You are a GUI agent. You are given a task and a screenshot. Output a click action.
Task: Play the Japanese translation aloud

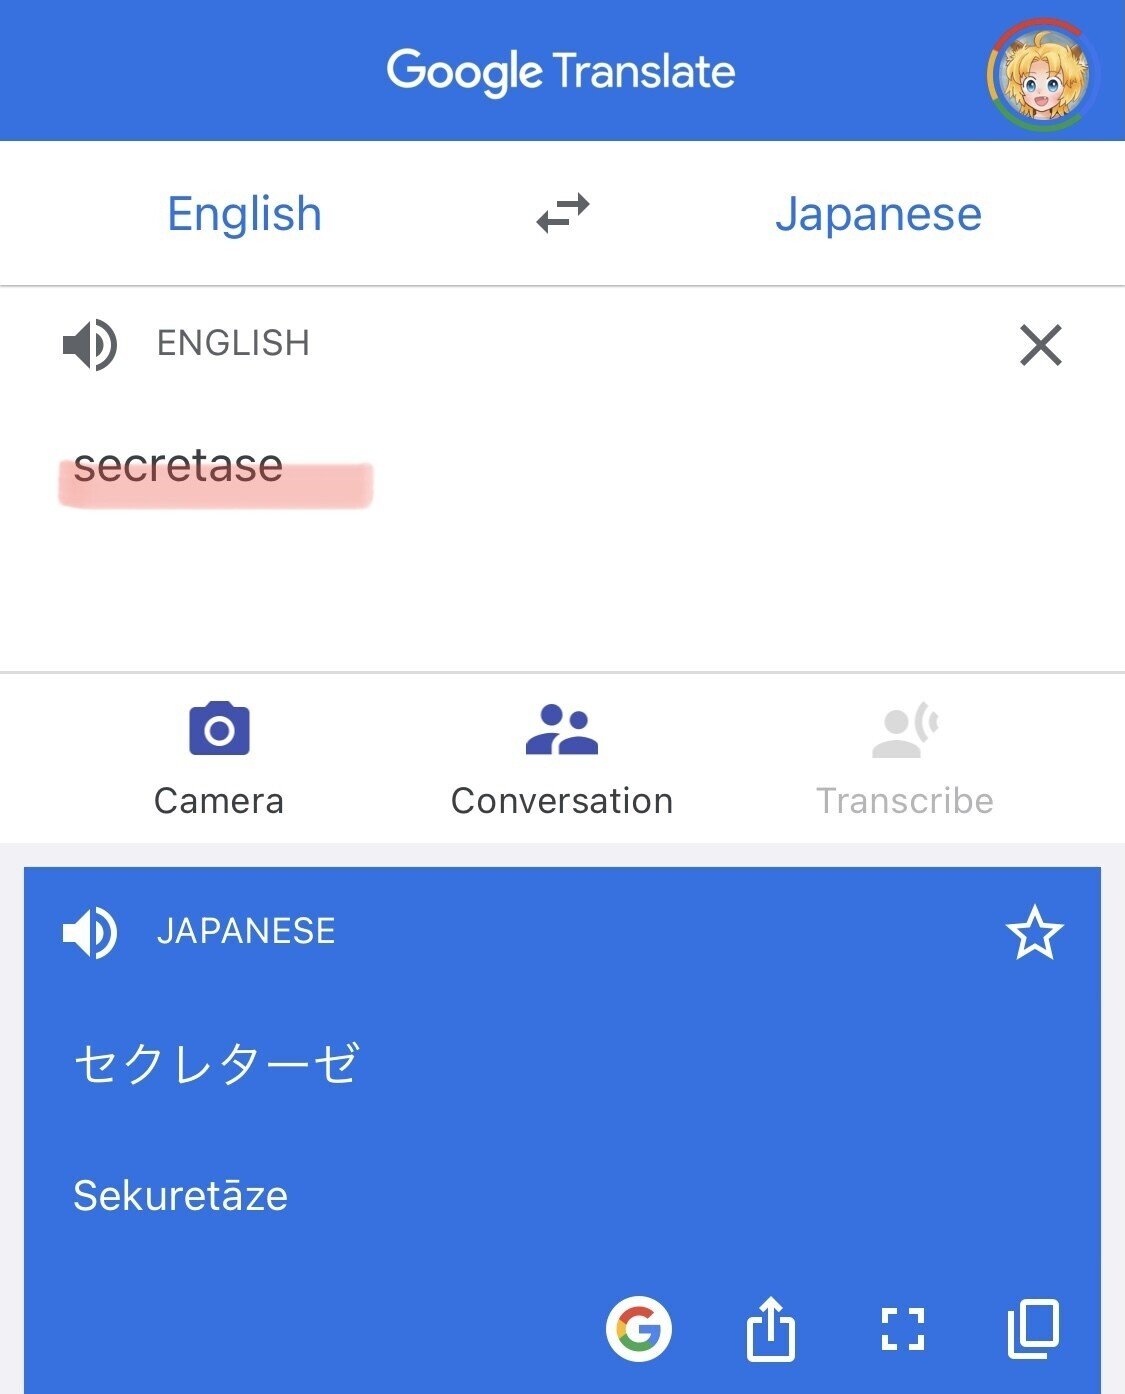(x=89, y=932)
